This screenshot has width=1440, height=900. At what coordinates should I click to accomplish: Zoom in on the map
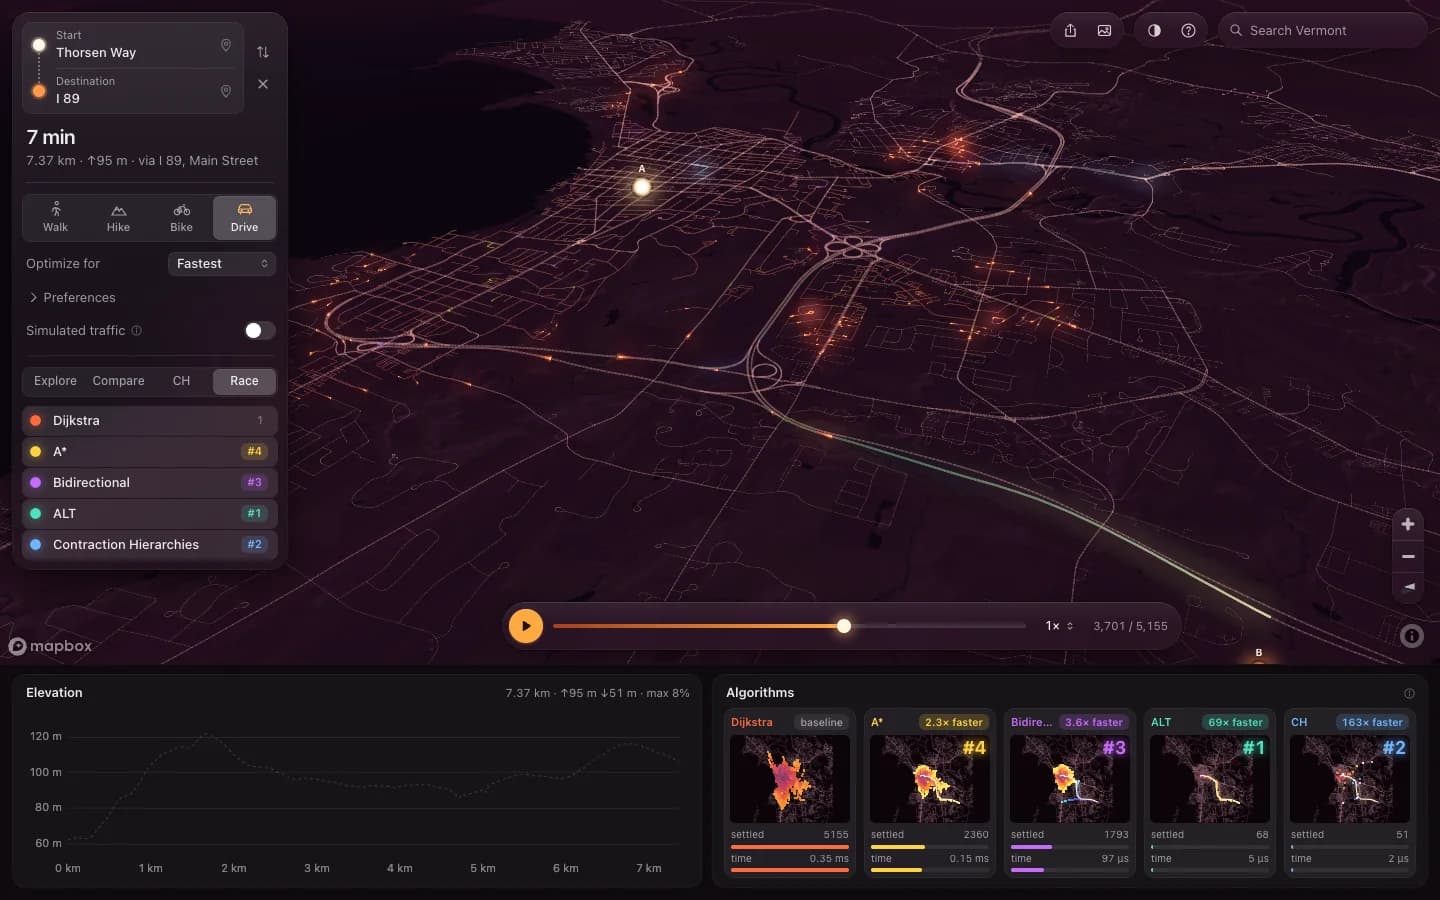[1408, 524]
